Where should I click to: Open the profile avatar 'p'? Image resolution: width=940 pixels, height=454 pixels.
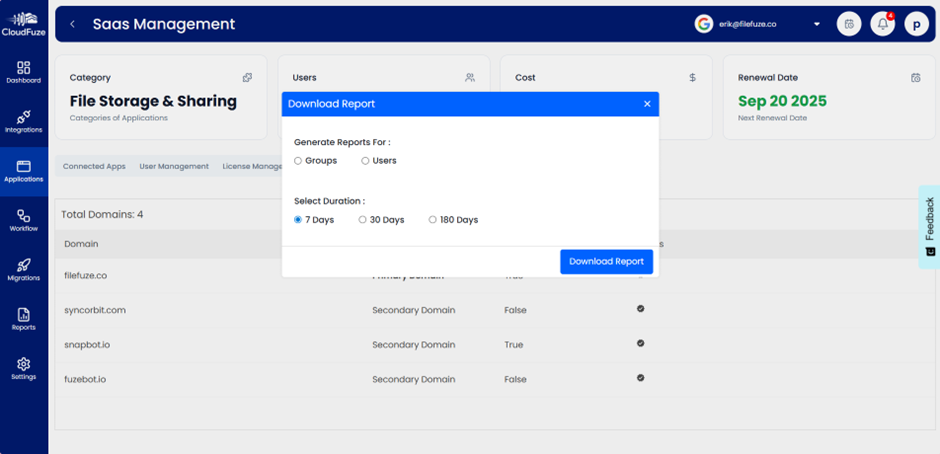[x=917, y=24]
